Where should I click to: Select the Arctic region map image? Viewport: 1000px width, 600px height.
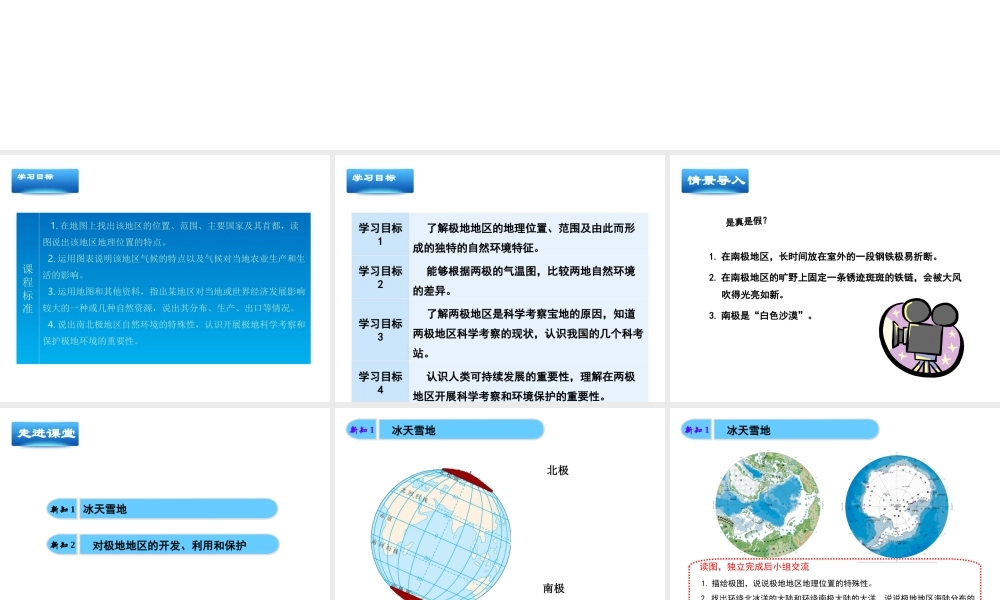(x=767, y=504)
